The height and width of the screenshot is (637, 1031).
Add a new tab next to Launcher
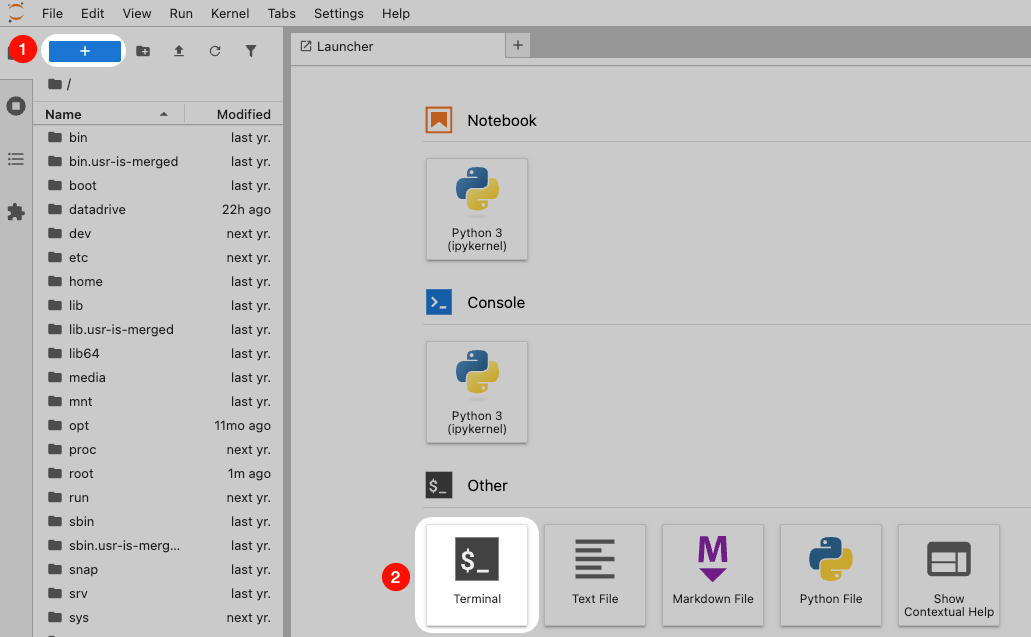518,45
